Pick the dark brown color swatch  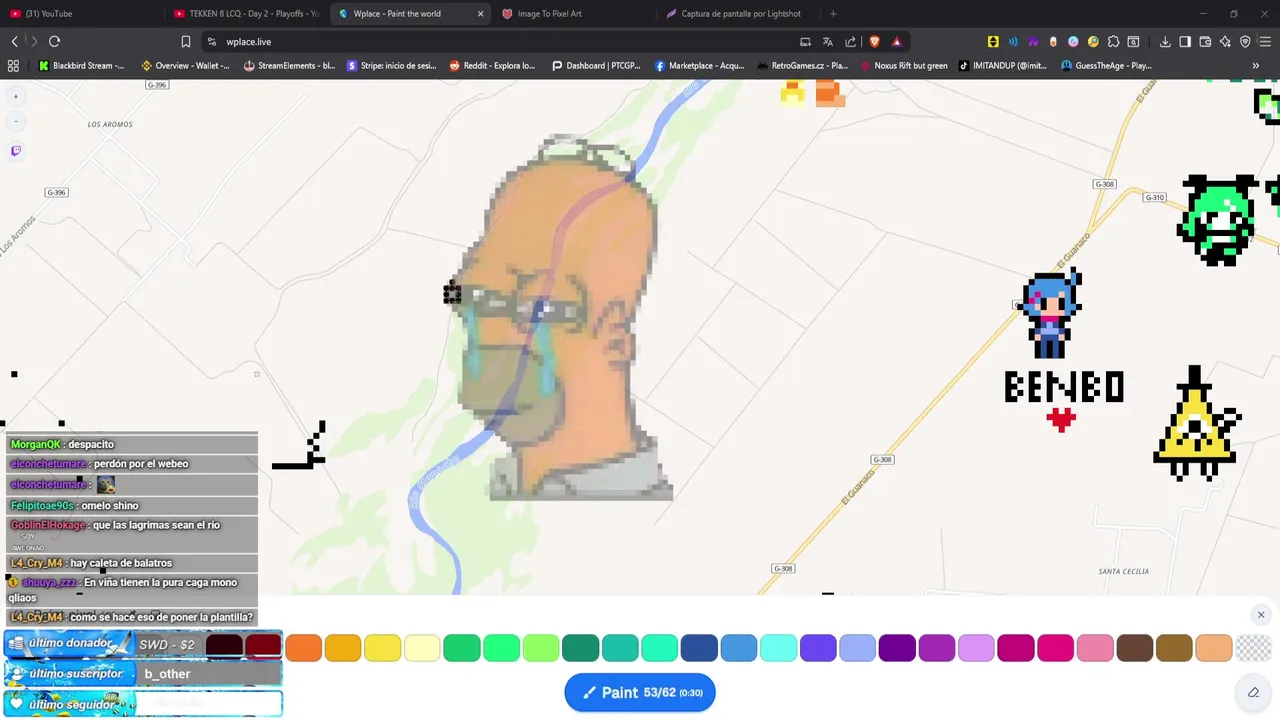1134,647
